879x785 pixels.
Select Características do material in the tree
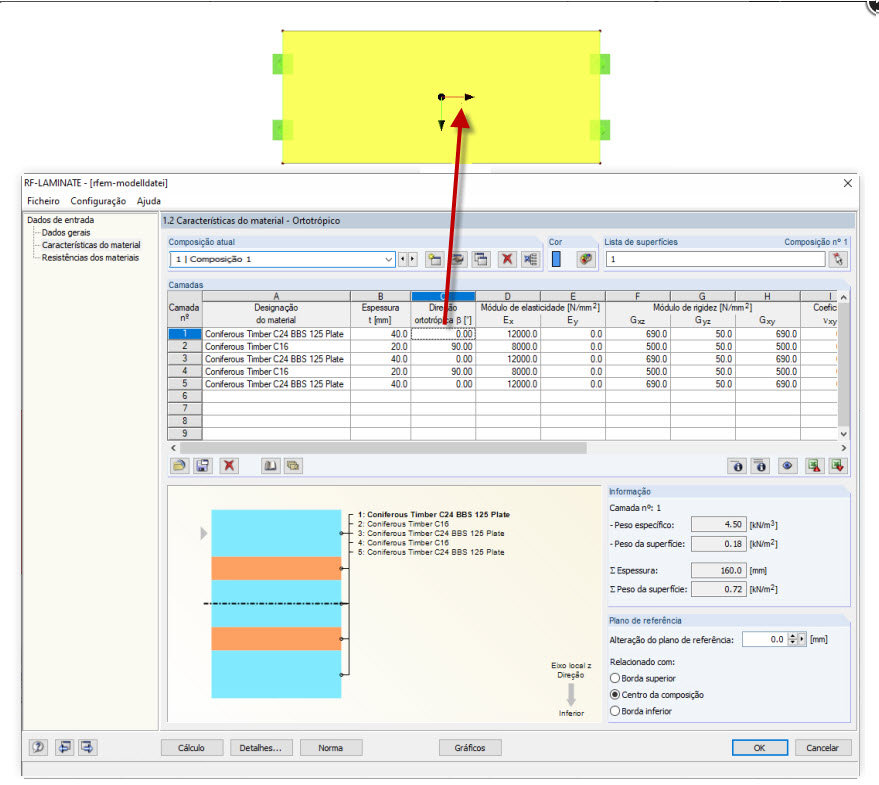click(91, 245)
